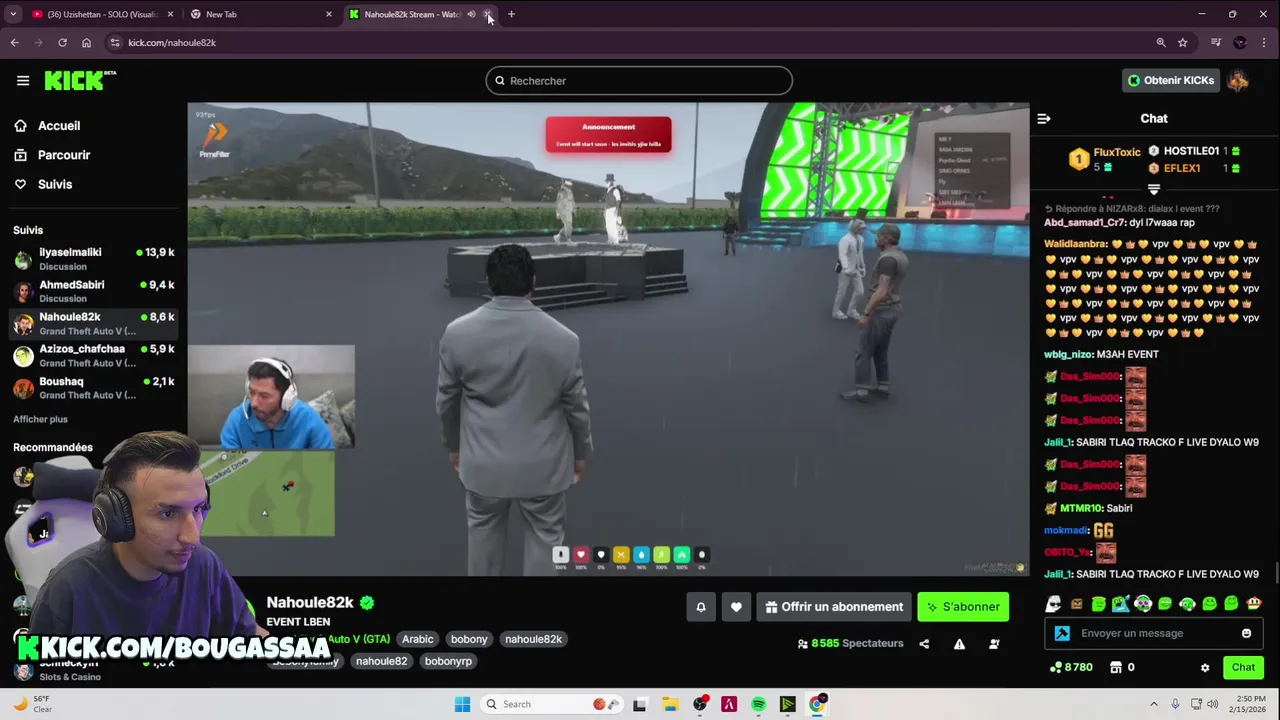The width and height of the screenshot is (1280, 720).
Task: Open FluxToxic's top gifter entry
Action: (1105, 159)
